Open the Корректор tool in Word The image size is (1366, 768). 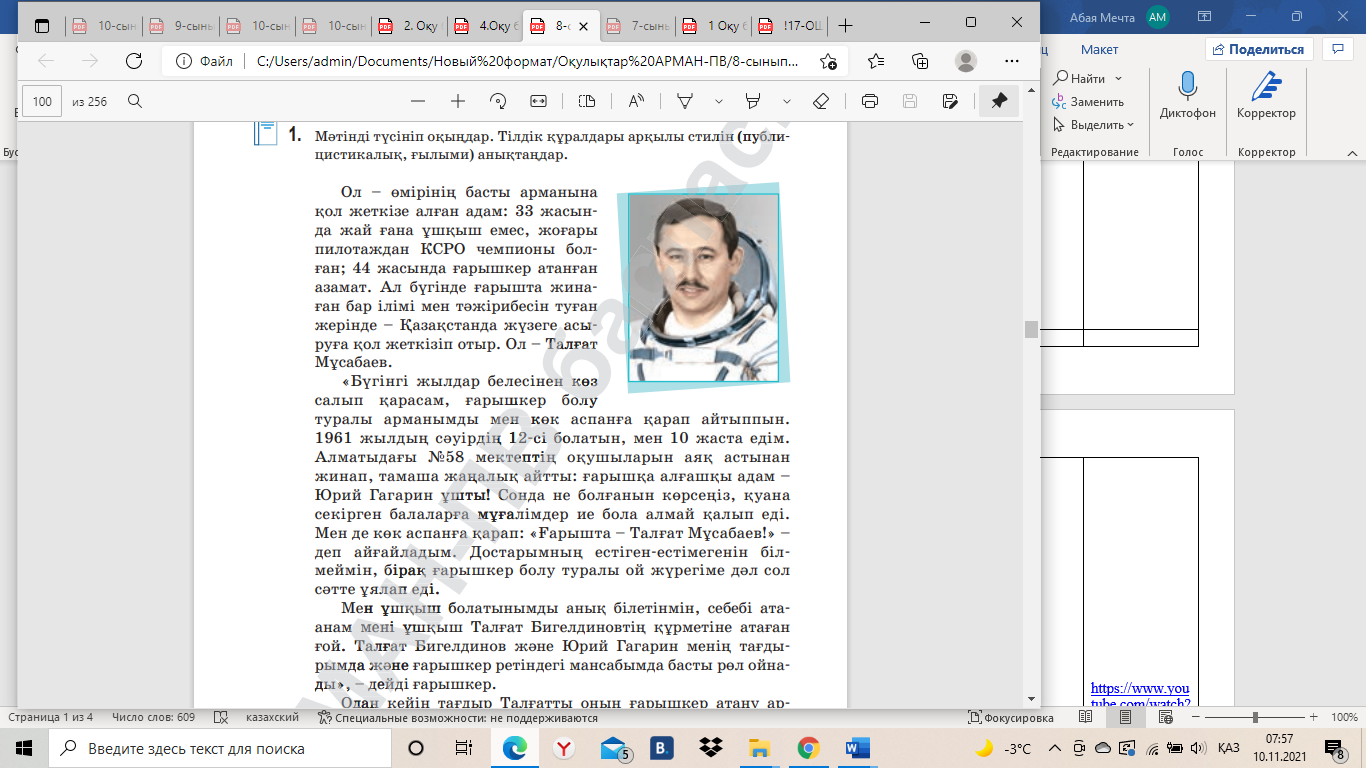1266,90
